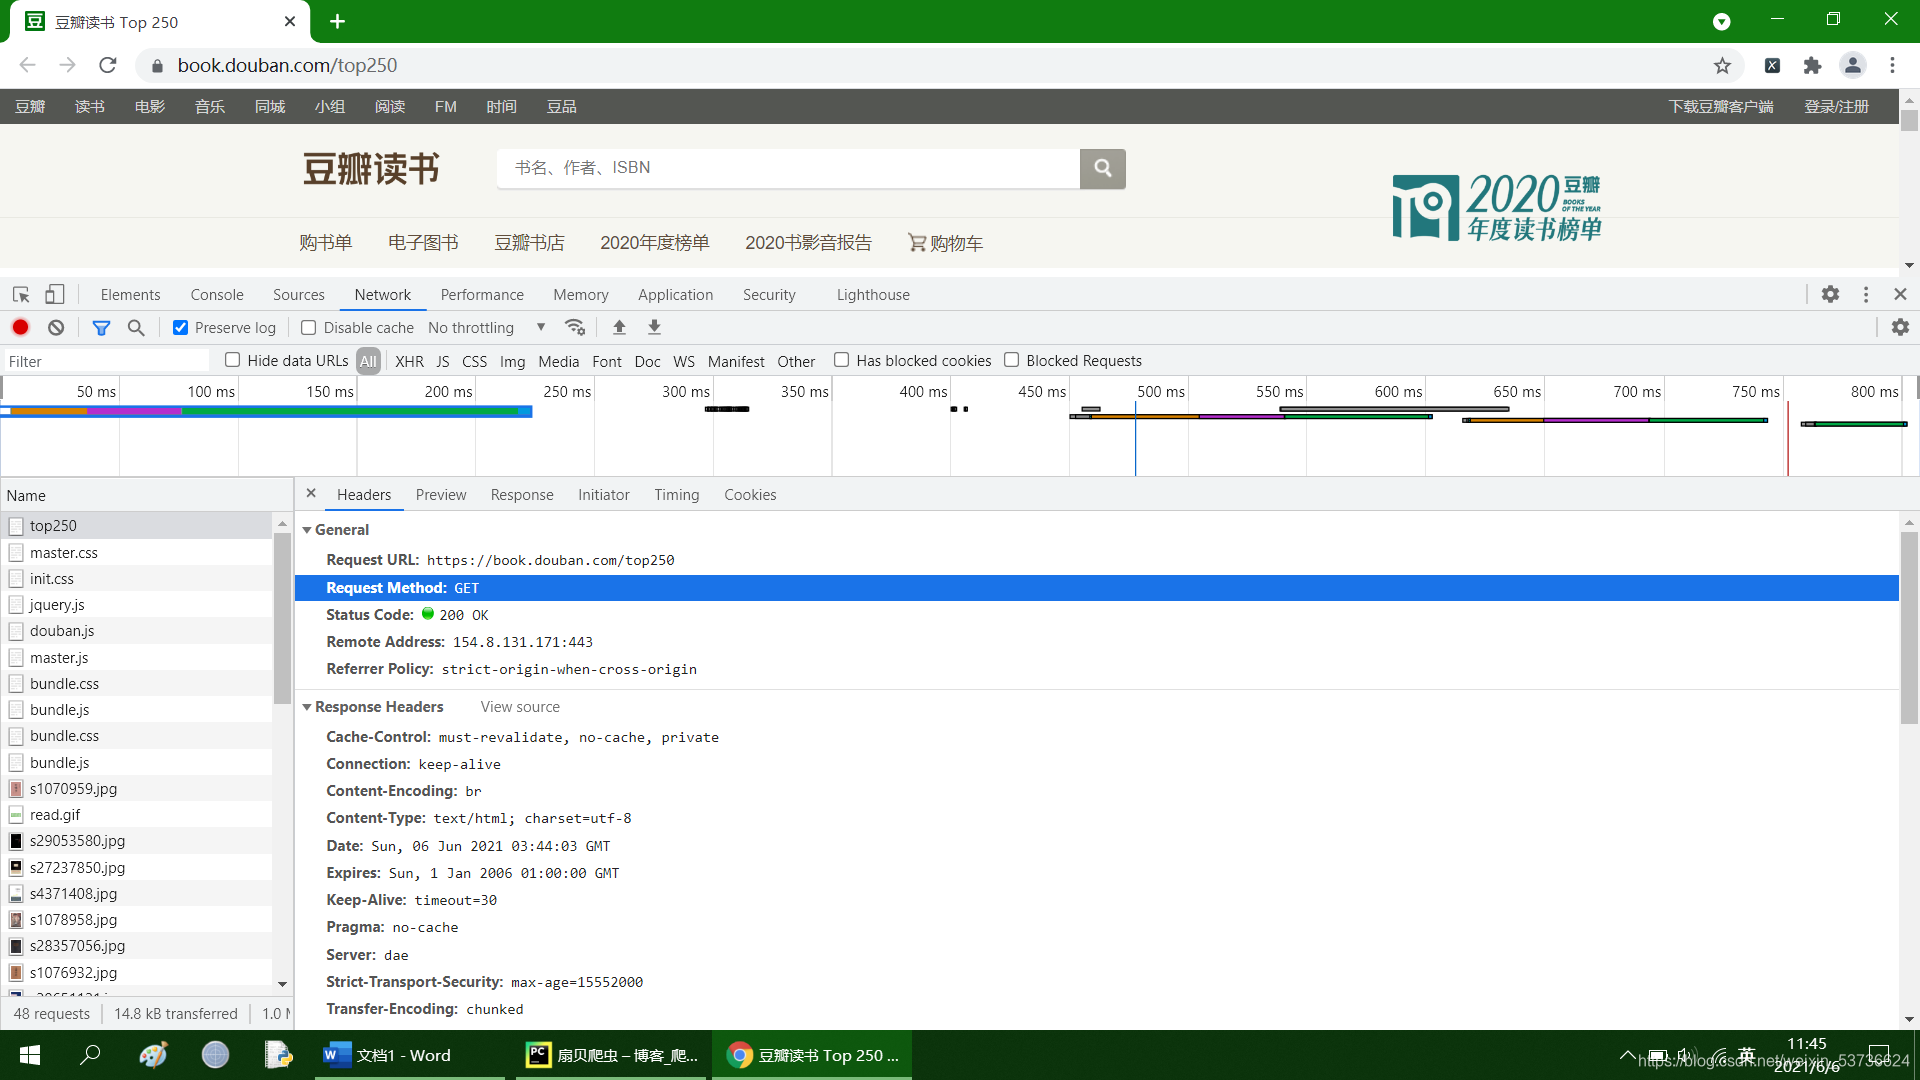Open network conditions wifi icon
The height and width of the screenshot is (1080, 1920).
575,327
